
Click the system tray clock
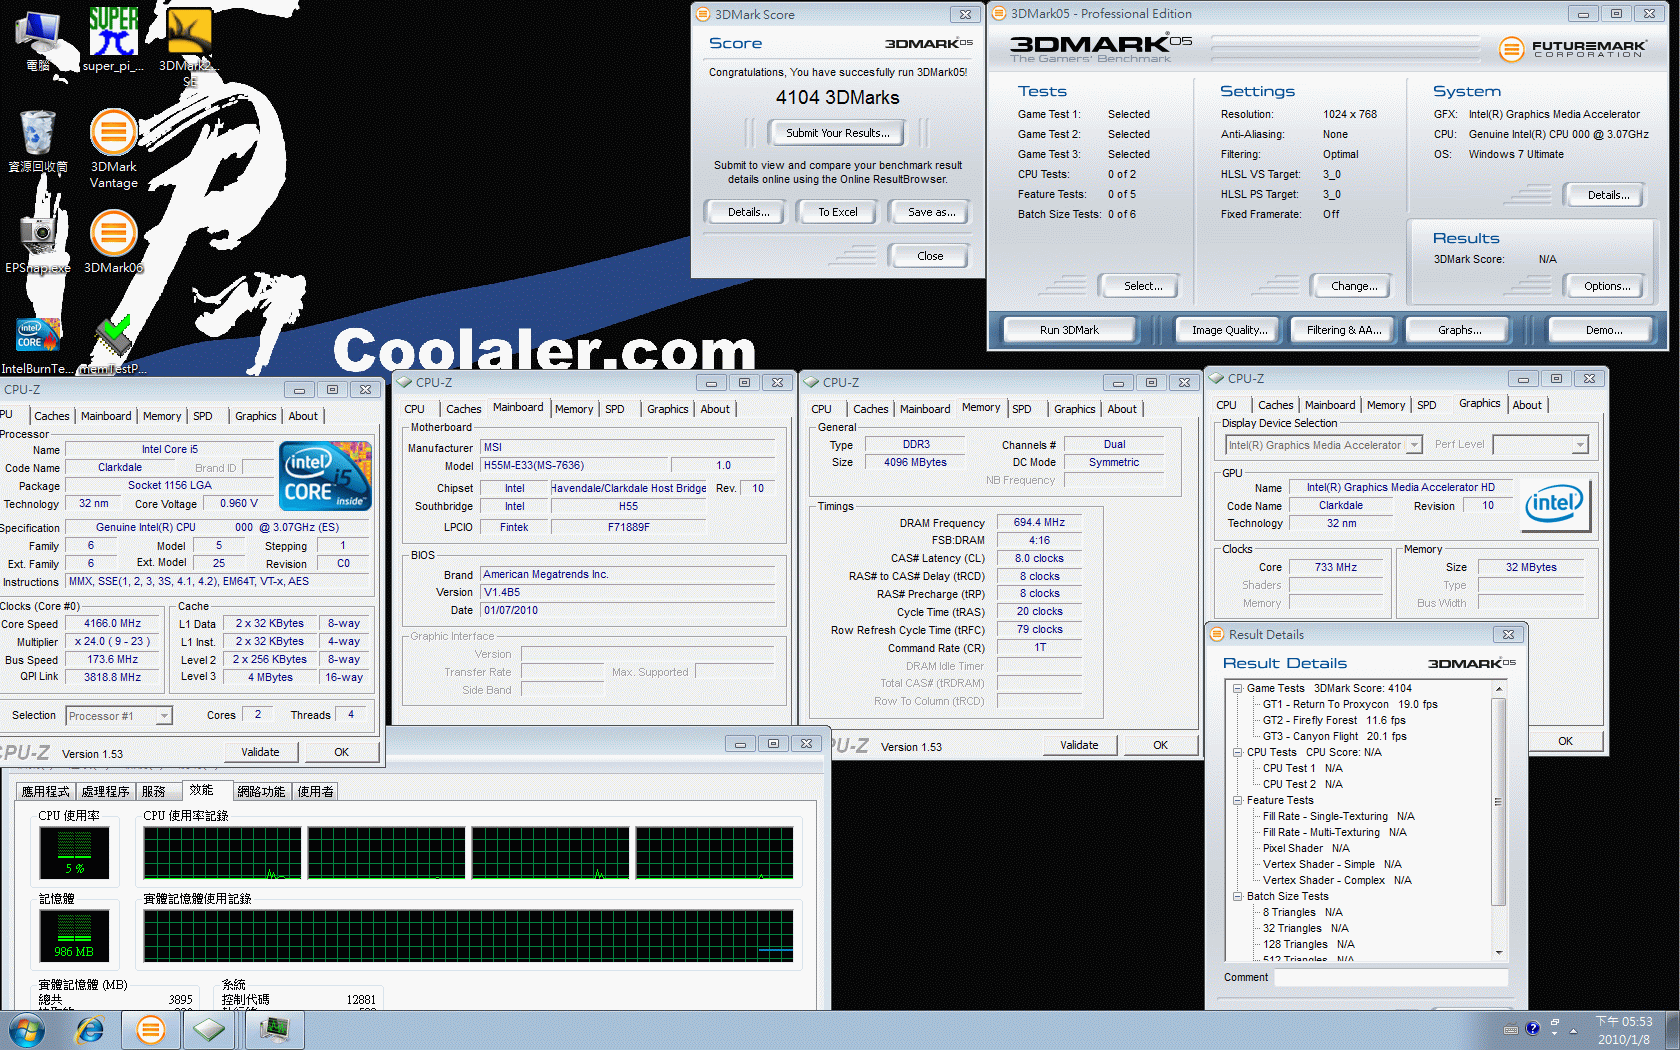point(1624,1030)
